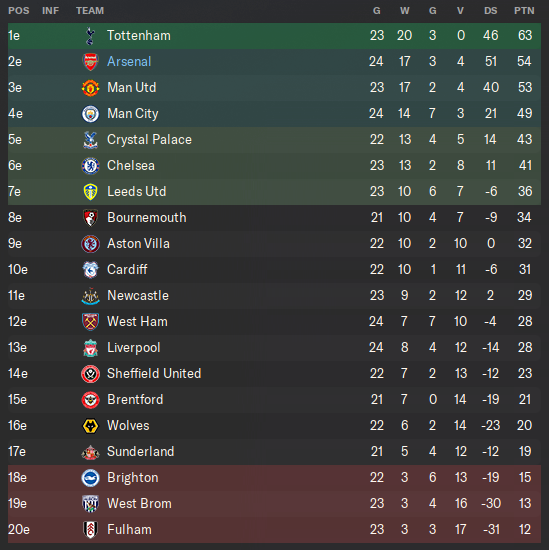The image size is (549, 550).
Task: Click the Man City badge icon
Action: pyautogui.click(x=91, y=114)
